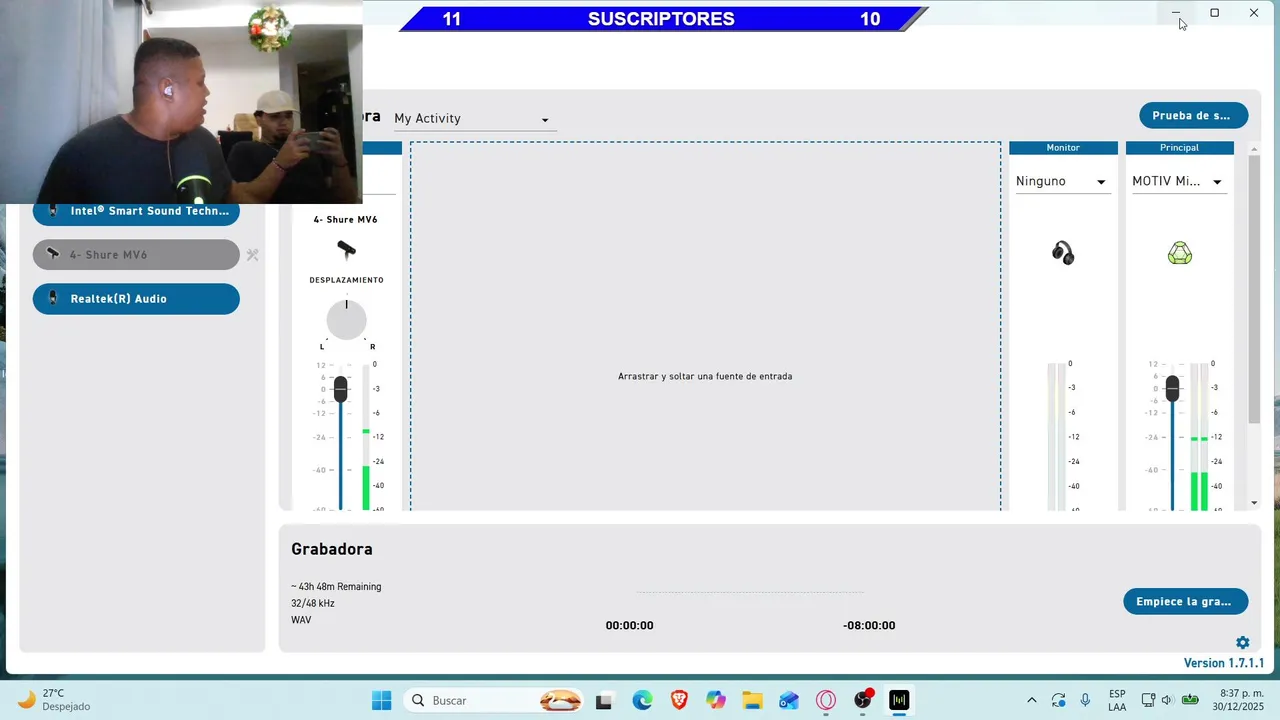The width and height of the screenshot is (1280, 720).
Task: Click the Shure MV6 microphone channel icon
Action: pyautogui.click(x=346, y=249)
